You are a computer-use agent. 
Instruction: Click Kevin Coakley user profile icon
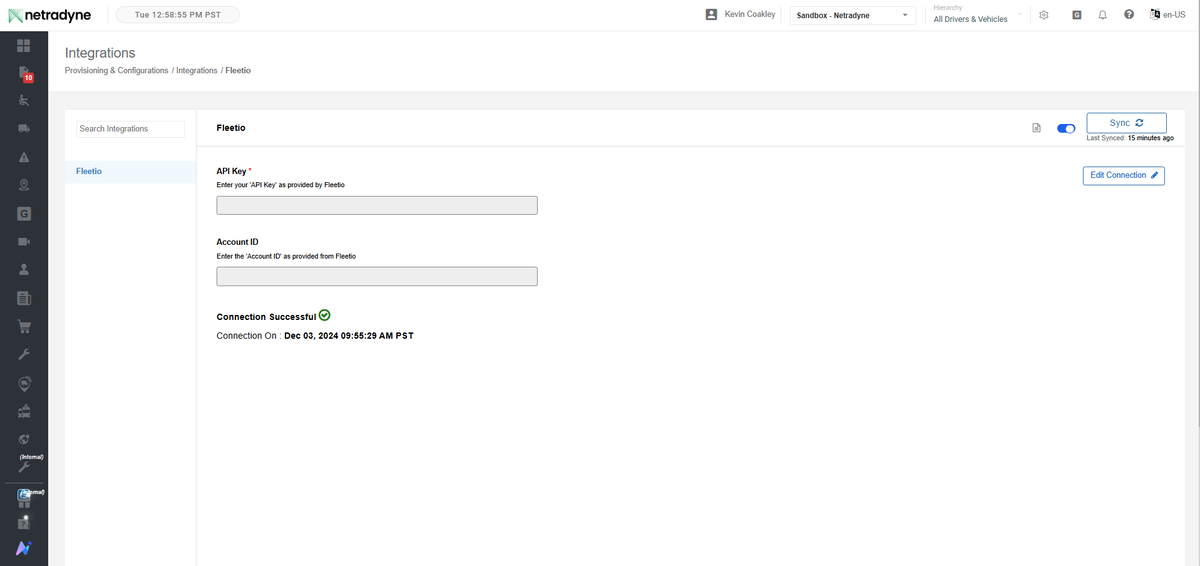pos(711,15)
